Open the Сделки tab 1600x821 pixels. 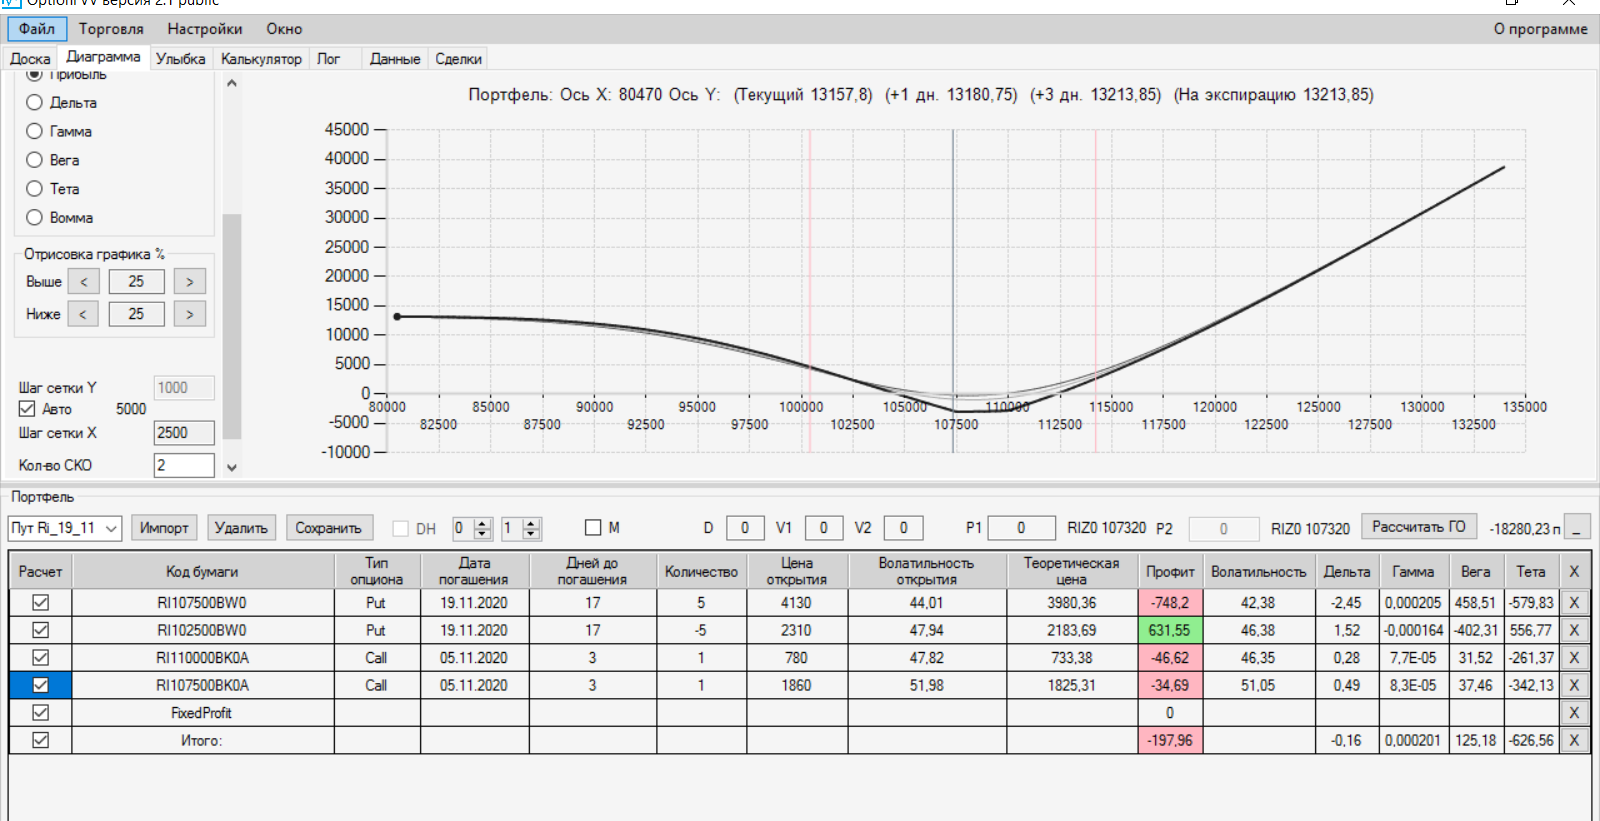point(458,59)
